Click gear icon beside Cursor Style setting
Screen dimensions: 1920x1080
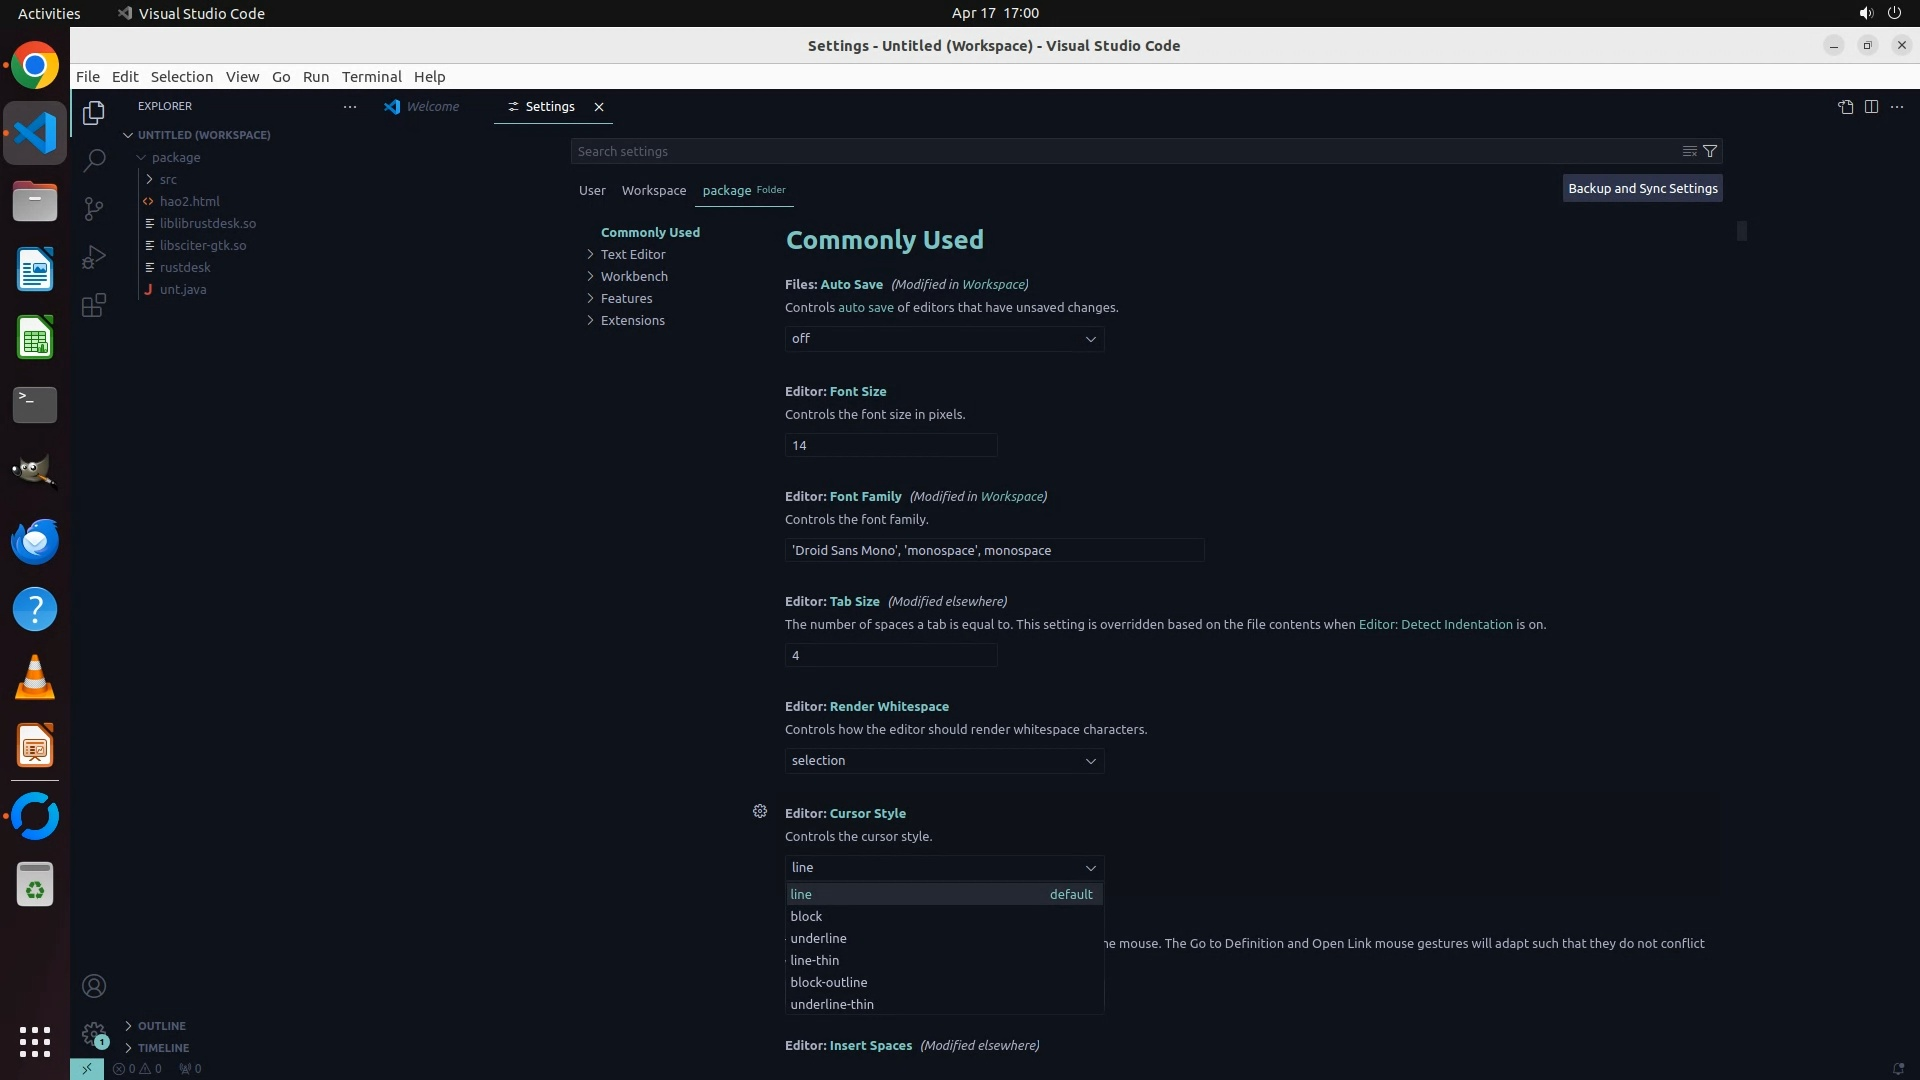[760, 811]
